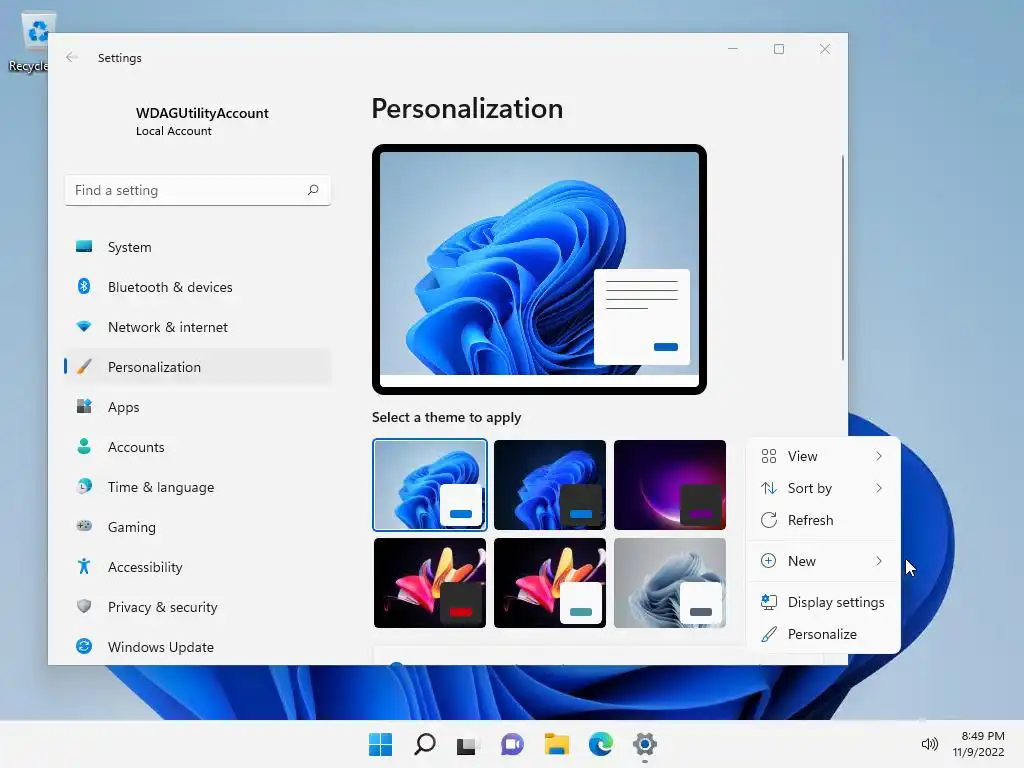Viewport: 1024px width, 768px height.
Task: Select New in the context menu
Action: click(x=823, y=561)
